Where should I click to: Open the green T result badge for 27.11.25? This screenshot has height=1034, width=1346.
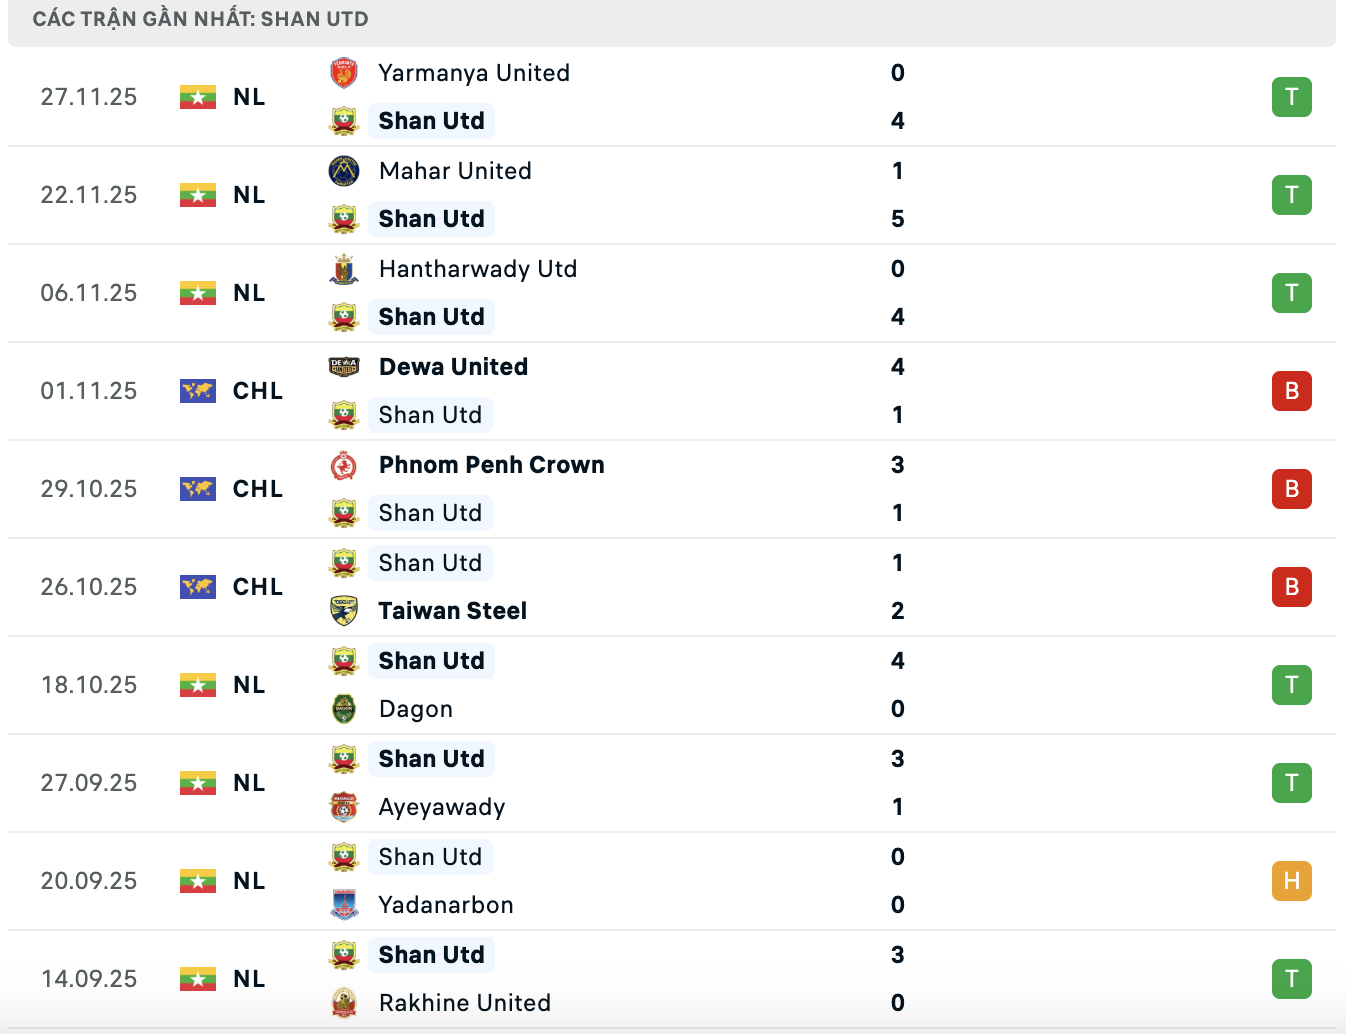pyautogui.click(x=1292, y=97)
